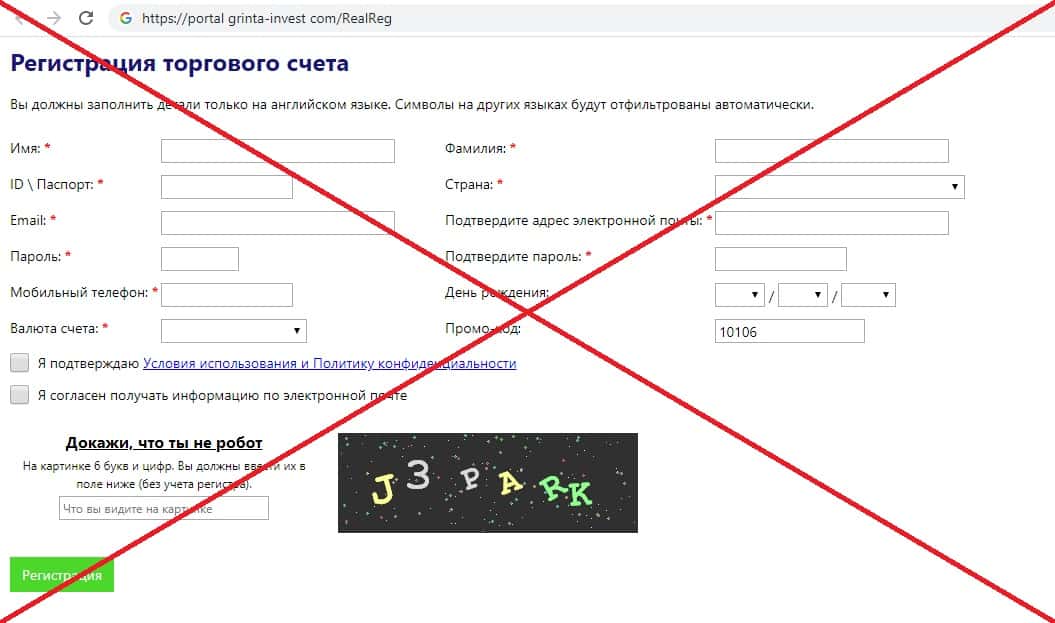The width and height of the screenshot is (1055, 623).
Task: Click the Мобильный телефон input field
Action: click(227, 295)
